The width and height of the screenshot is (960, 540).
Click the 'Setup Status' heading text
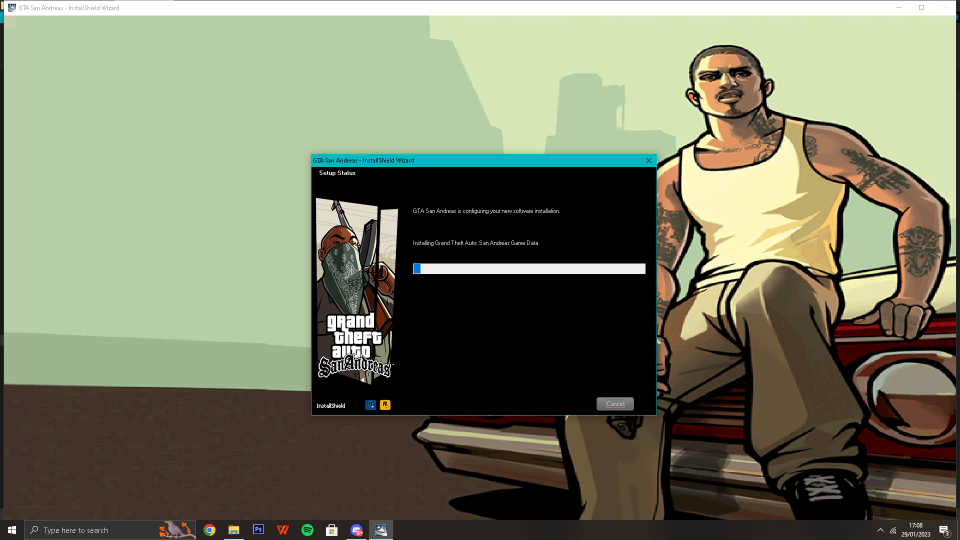[x=337, y=173]
